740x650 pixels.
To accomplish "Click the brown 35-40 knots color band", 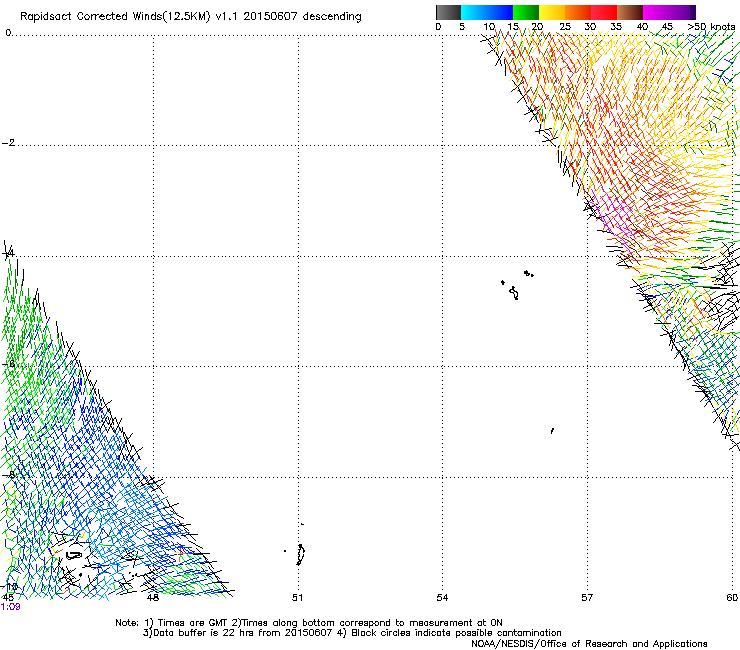I will 630,12.
